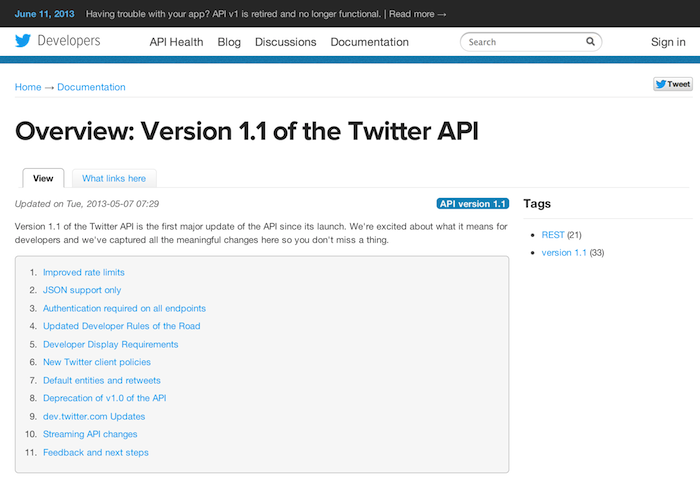Switch to What links here tab
The width and height of the screenshot is (700, 481).
click(114, 178)
